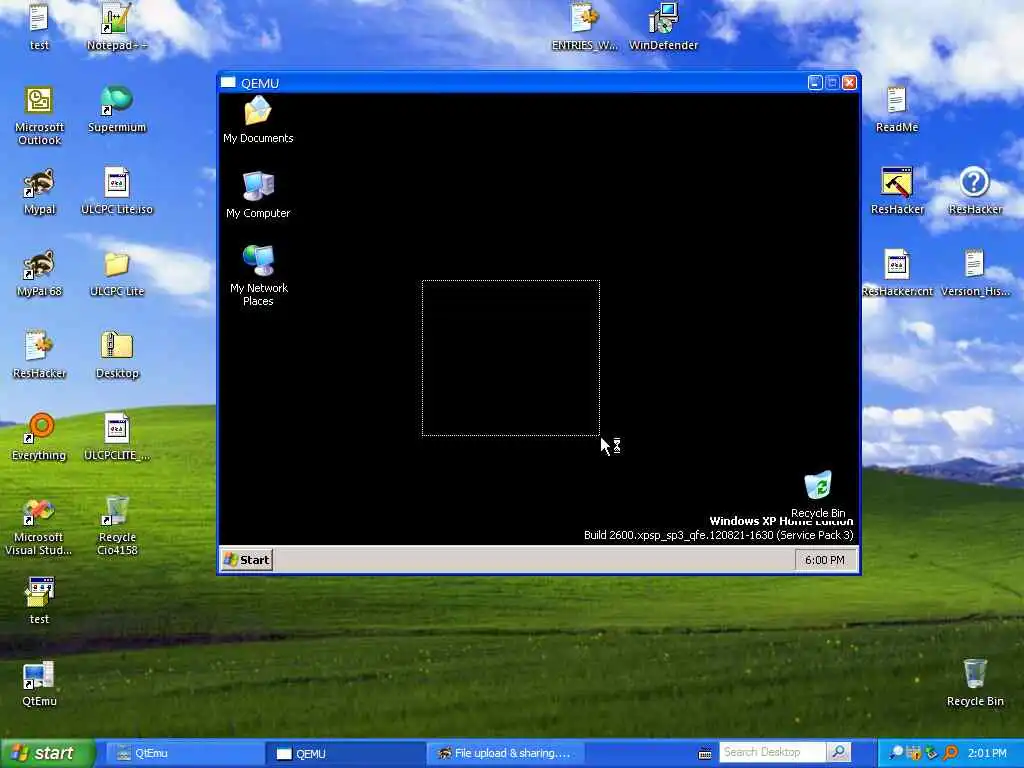This screenshot has height=768, width=1024.
Task: Click the QEMU window title bar icon
Action: point(228,83)
